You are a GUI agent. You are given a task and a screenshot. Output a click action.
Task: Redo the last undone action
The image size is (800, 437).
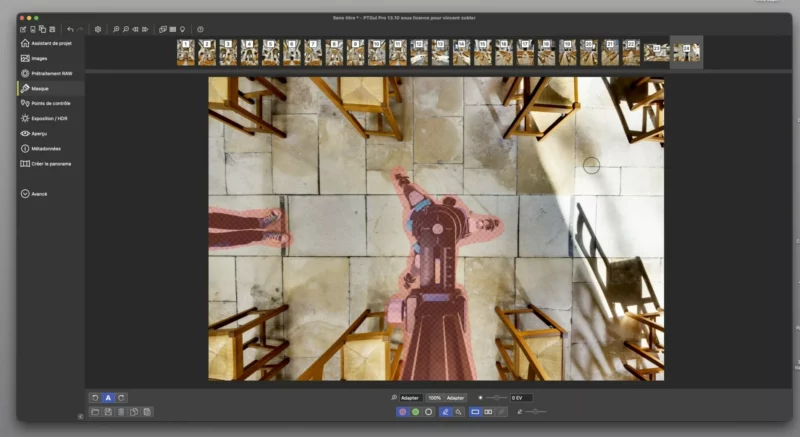point(80,30)
